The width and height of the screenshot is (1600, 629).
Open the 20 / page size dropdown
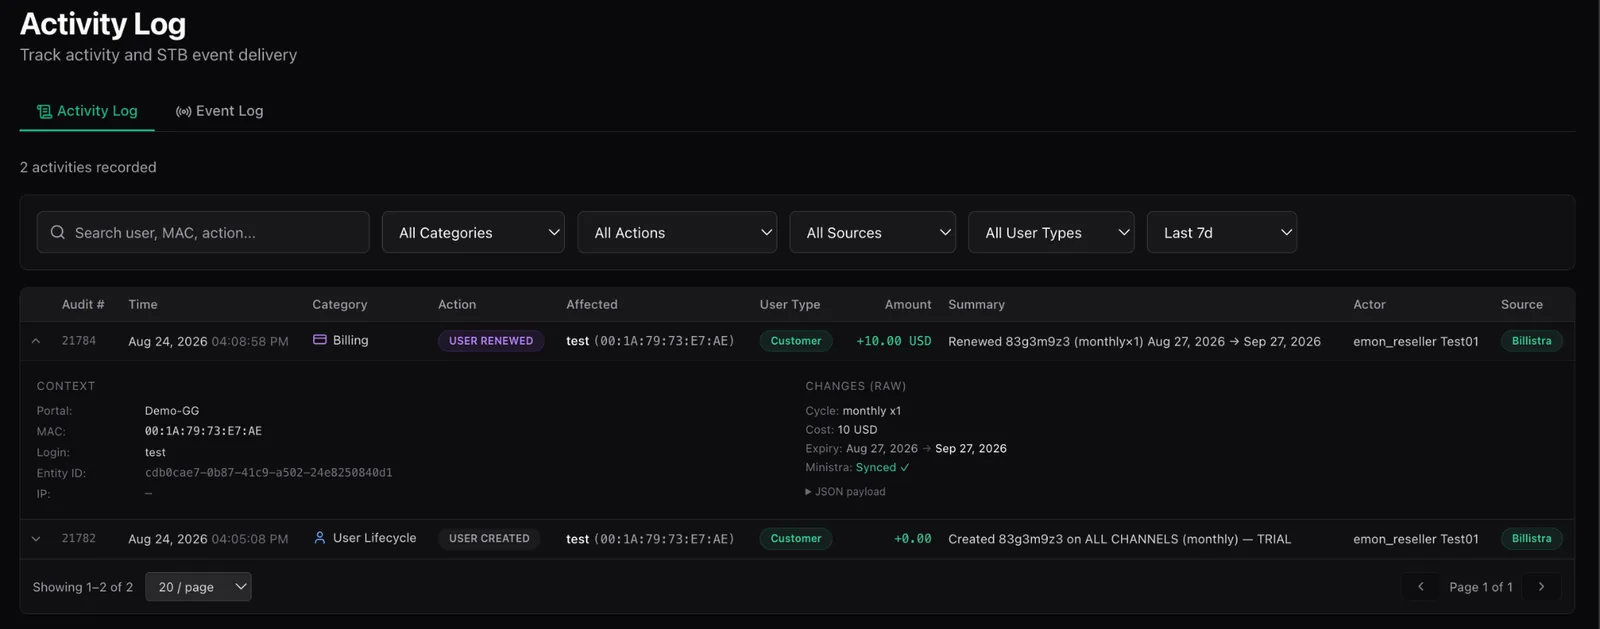tap(198, 587)
